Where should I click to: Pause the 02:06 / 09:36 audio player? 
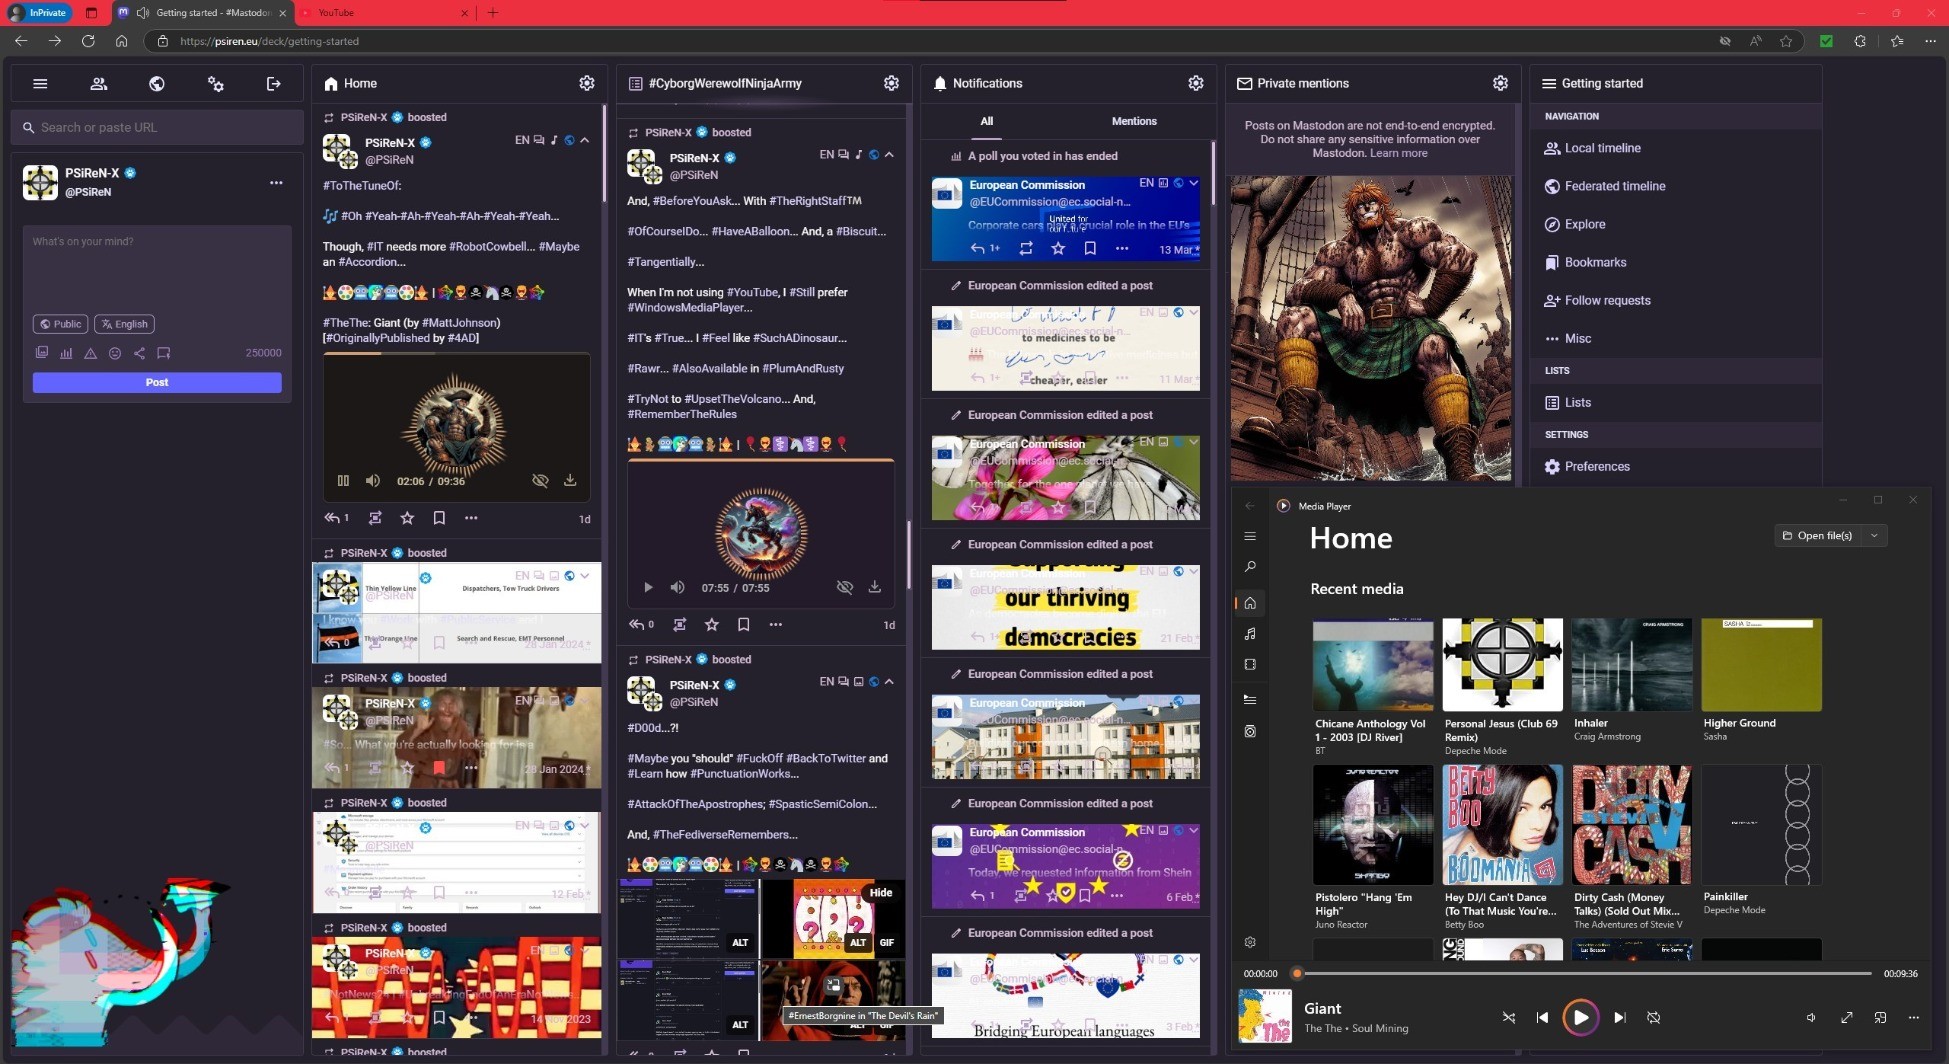click(x=343, y=481)
